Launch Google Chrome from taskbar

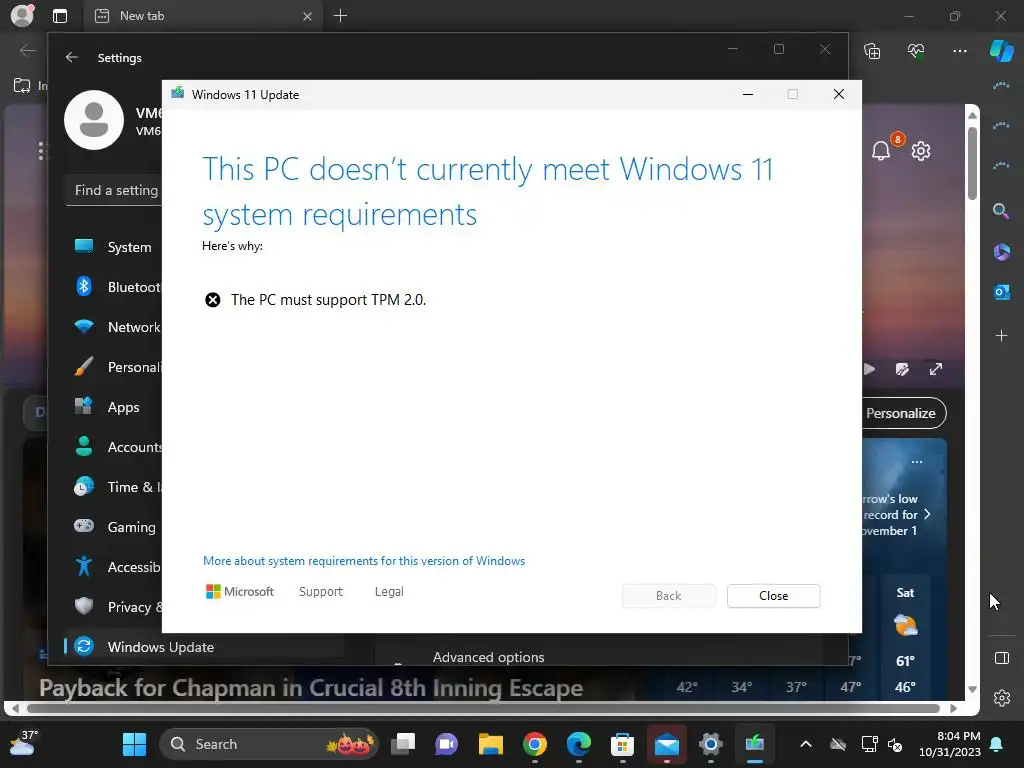click(535, 744)
